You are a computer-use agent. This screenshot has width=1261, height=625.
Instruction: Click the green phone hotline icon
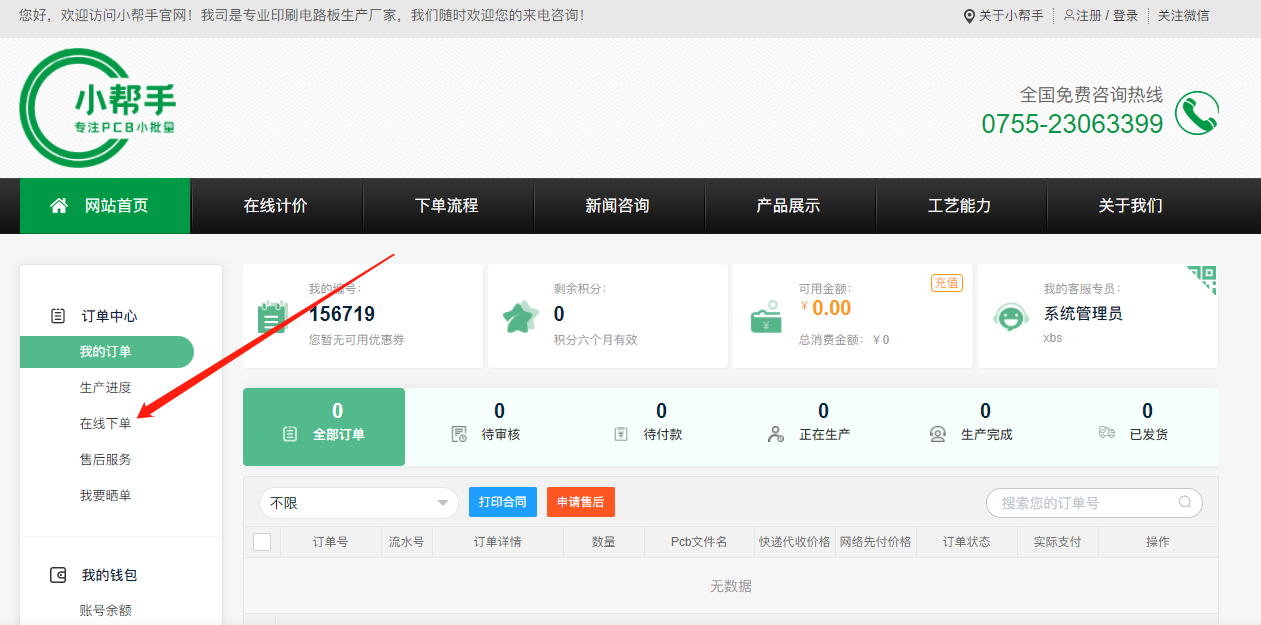[x=1196, y=113]
